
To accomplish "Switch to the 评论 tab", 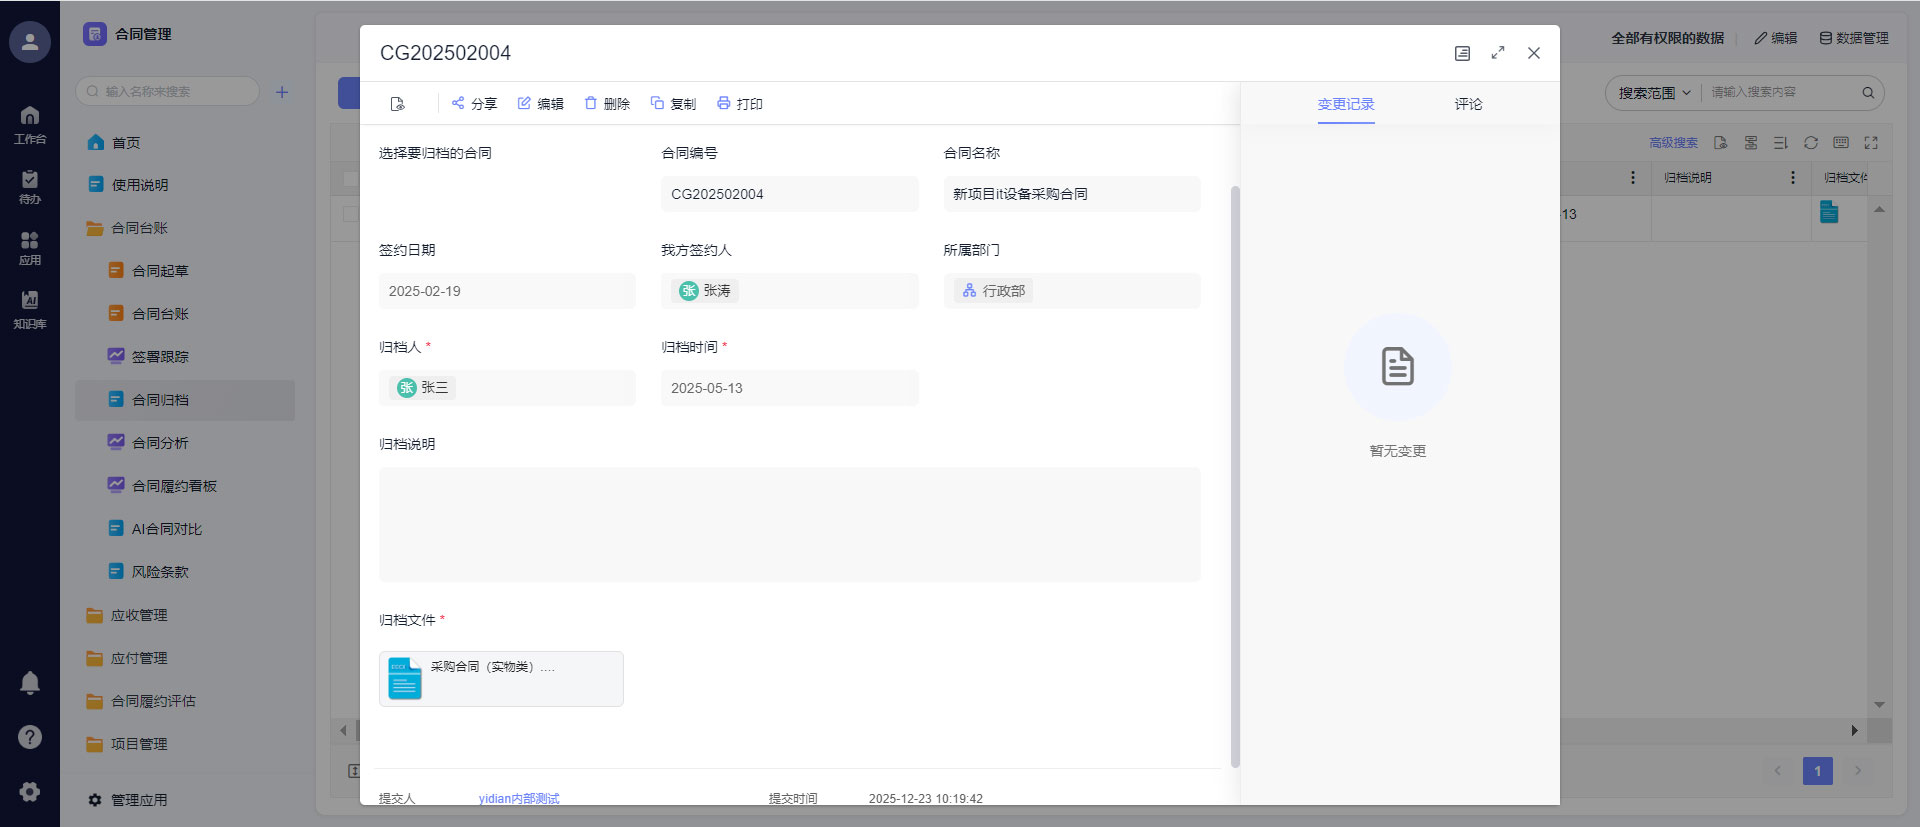I will click(x=1468, y=104).
